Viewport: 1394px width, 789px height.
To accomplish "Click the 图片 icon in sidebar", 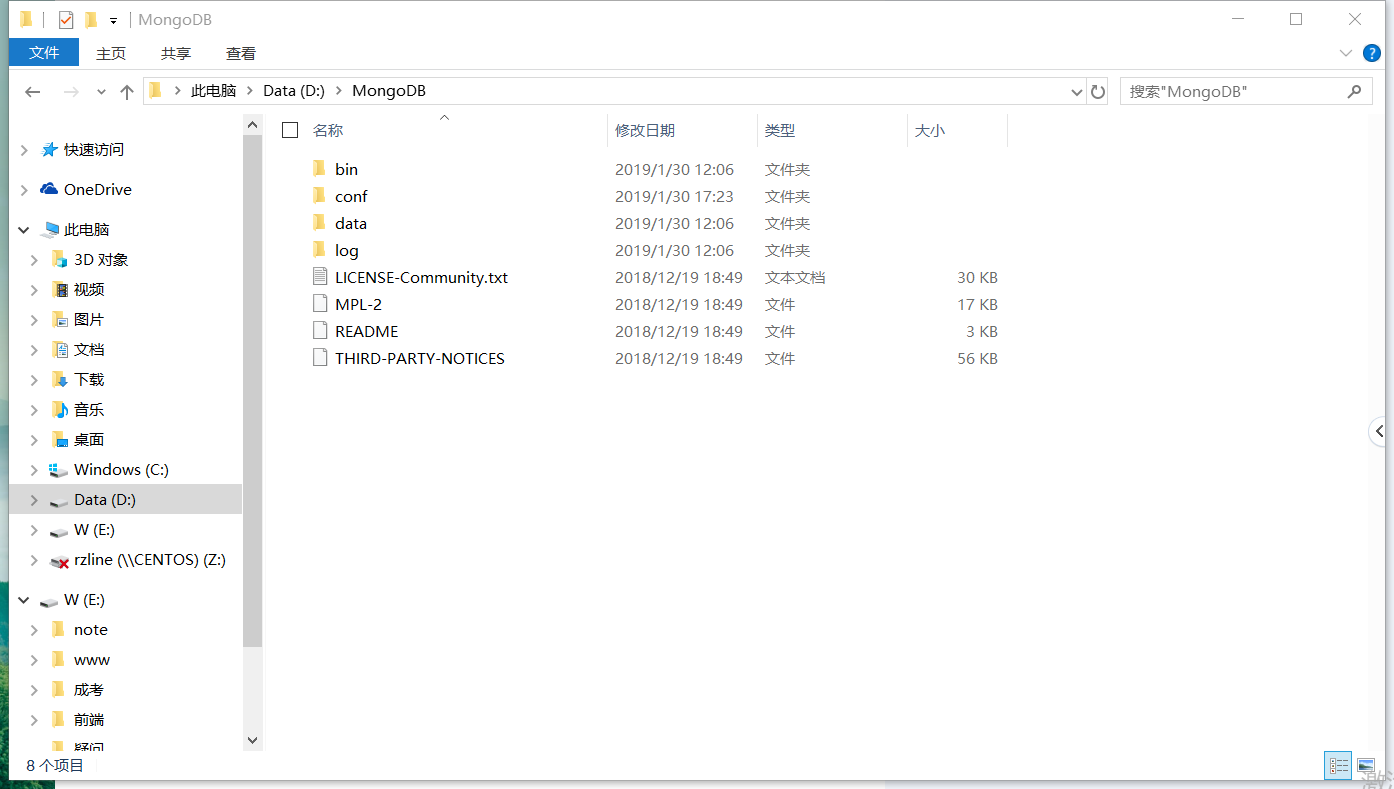I will point(60,319).
